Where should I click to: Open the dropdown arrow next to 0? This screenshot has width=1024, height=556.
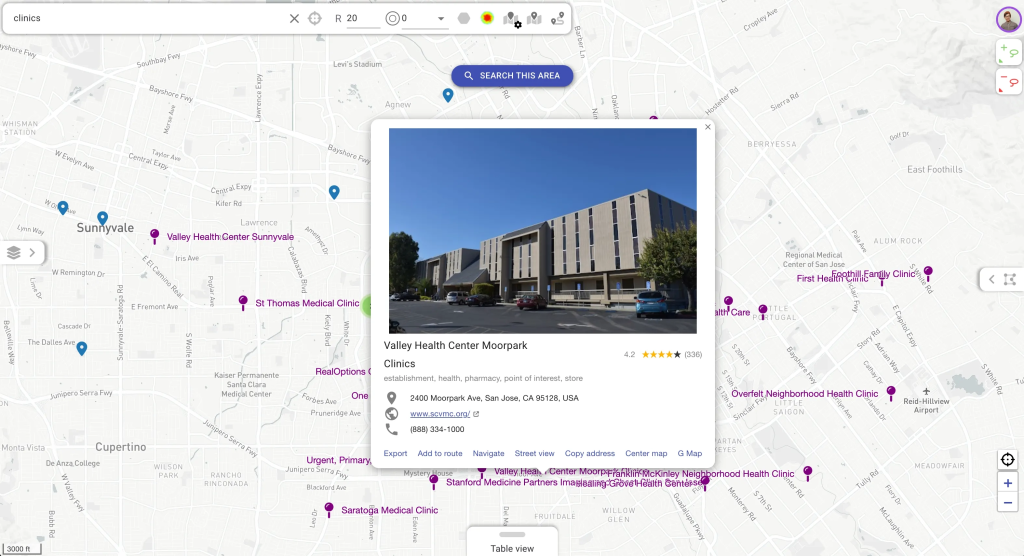(x=441, y=19)
